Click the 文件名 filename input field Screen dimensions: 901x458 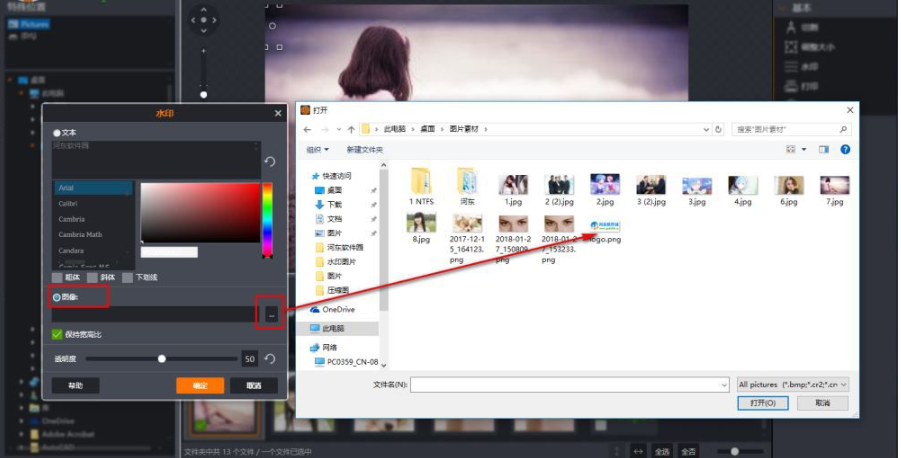click(x=569, y=385)
